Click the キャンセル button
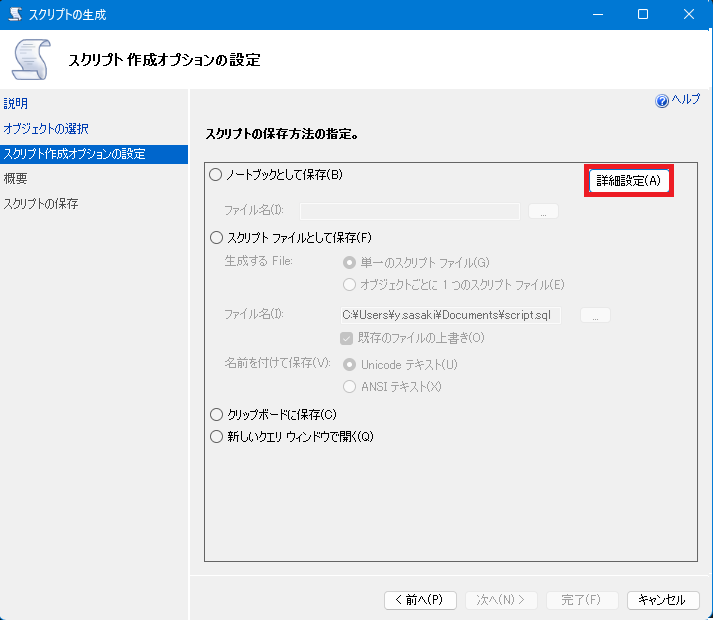 [x=663, y=600]
